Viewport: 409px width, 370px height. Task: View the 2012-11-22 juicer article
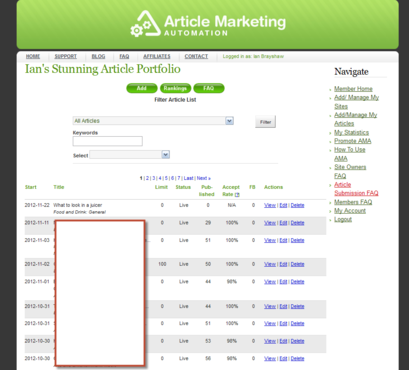270,205
